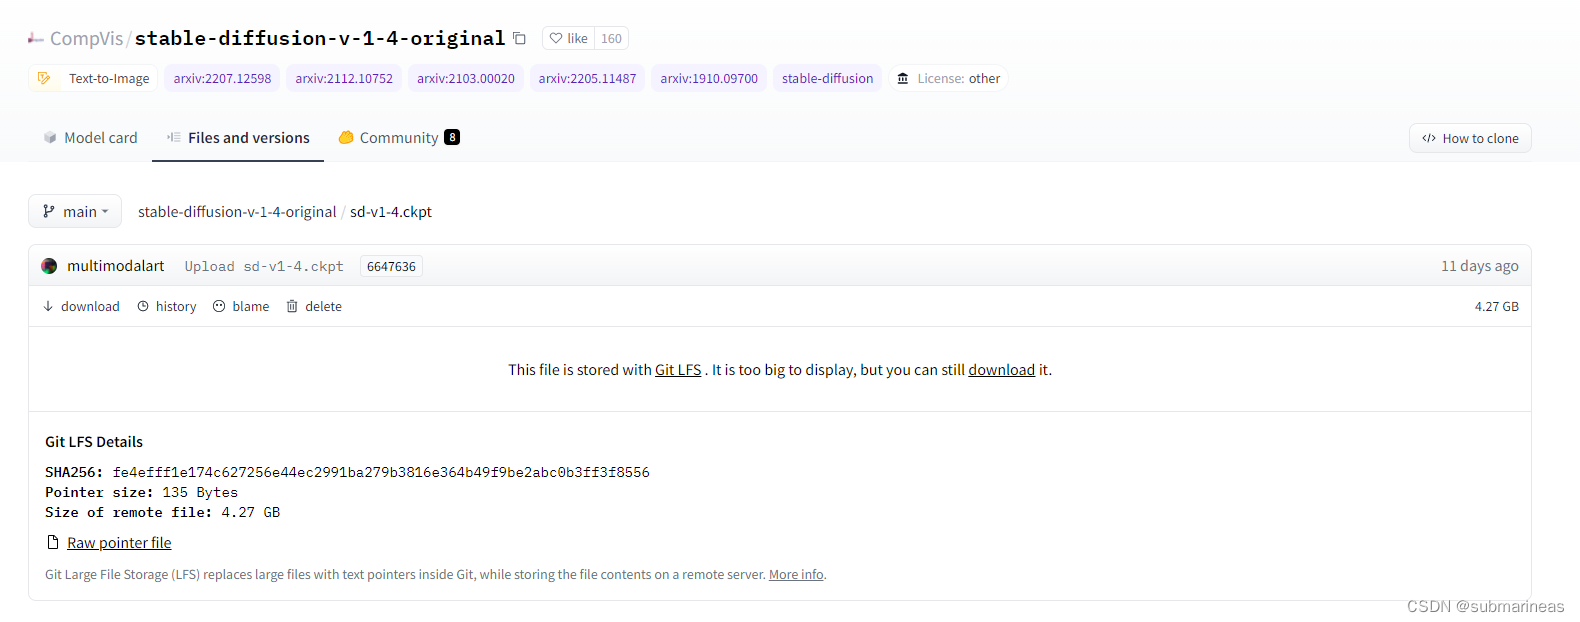Viewport: 1580px width, 622px height.
Task: Expand the main branch dropdown
Action: click(75, 211)
